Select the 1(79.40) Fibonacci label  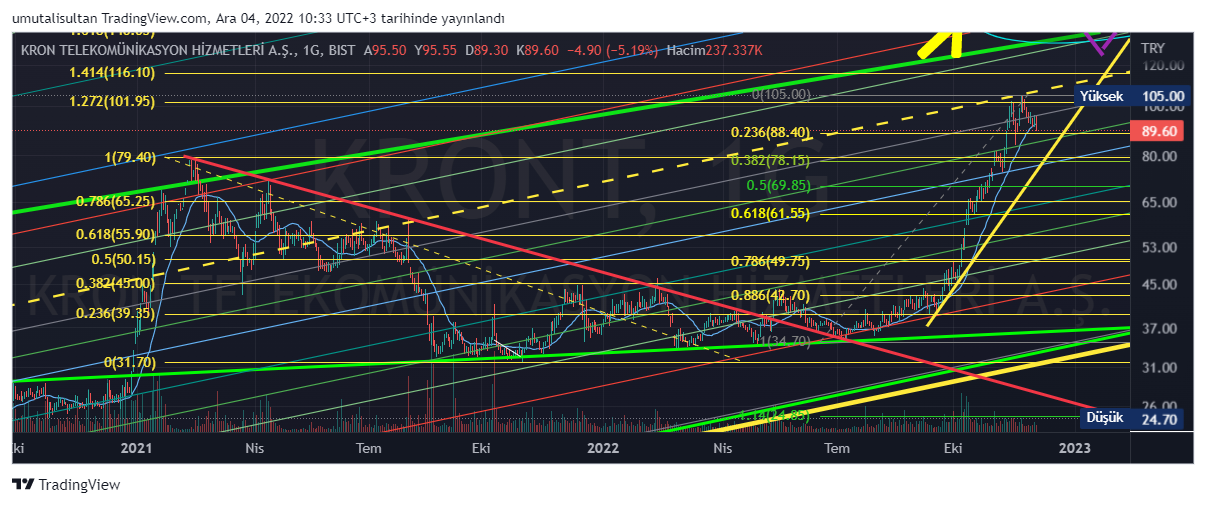coord(130,157)
